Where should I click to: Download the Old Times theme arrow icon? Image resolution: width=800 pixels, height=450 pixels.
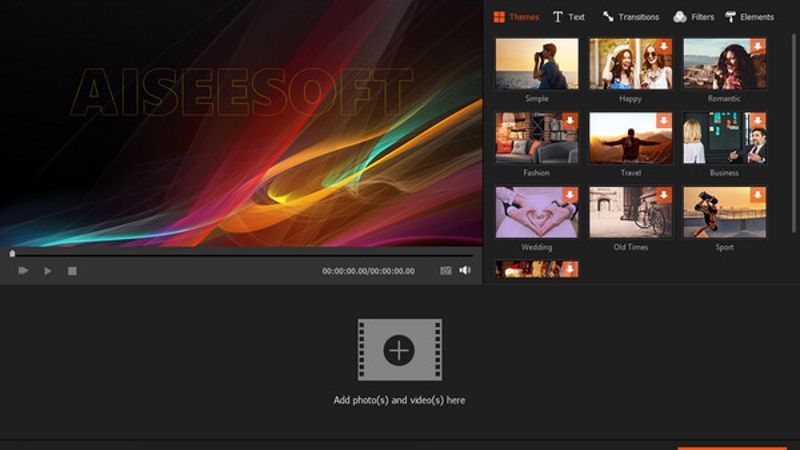(x=664, y=195)
